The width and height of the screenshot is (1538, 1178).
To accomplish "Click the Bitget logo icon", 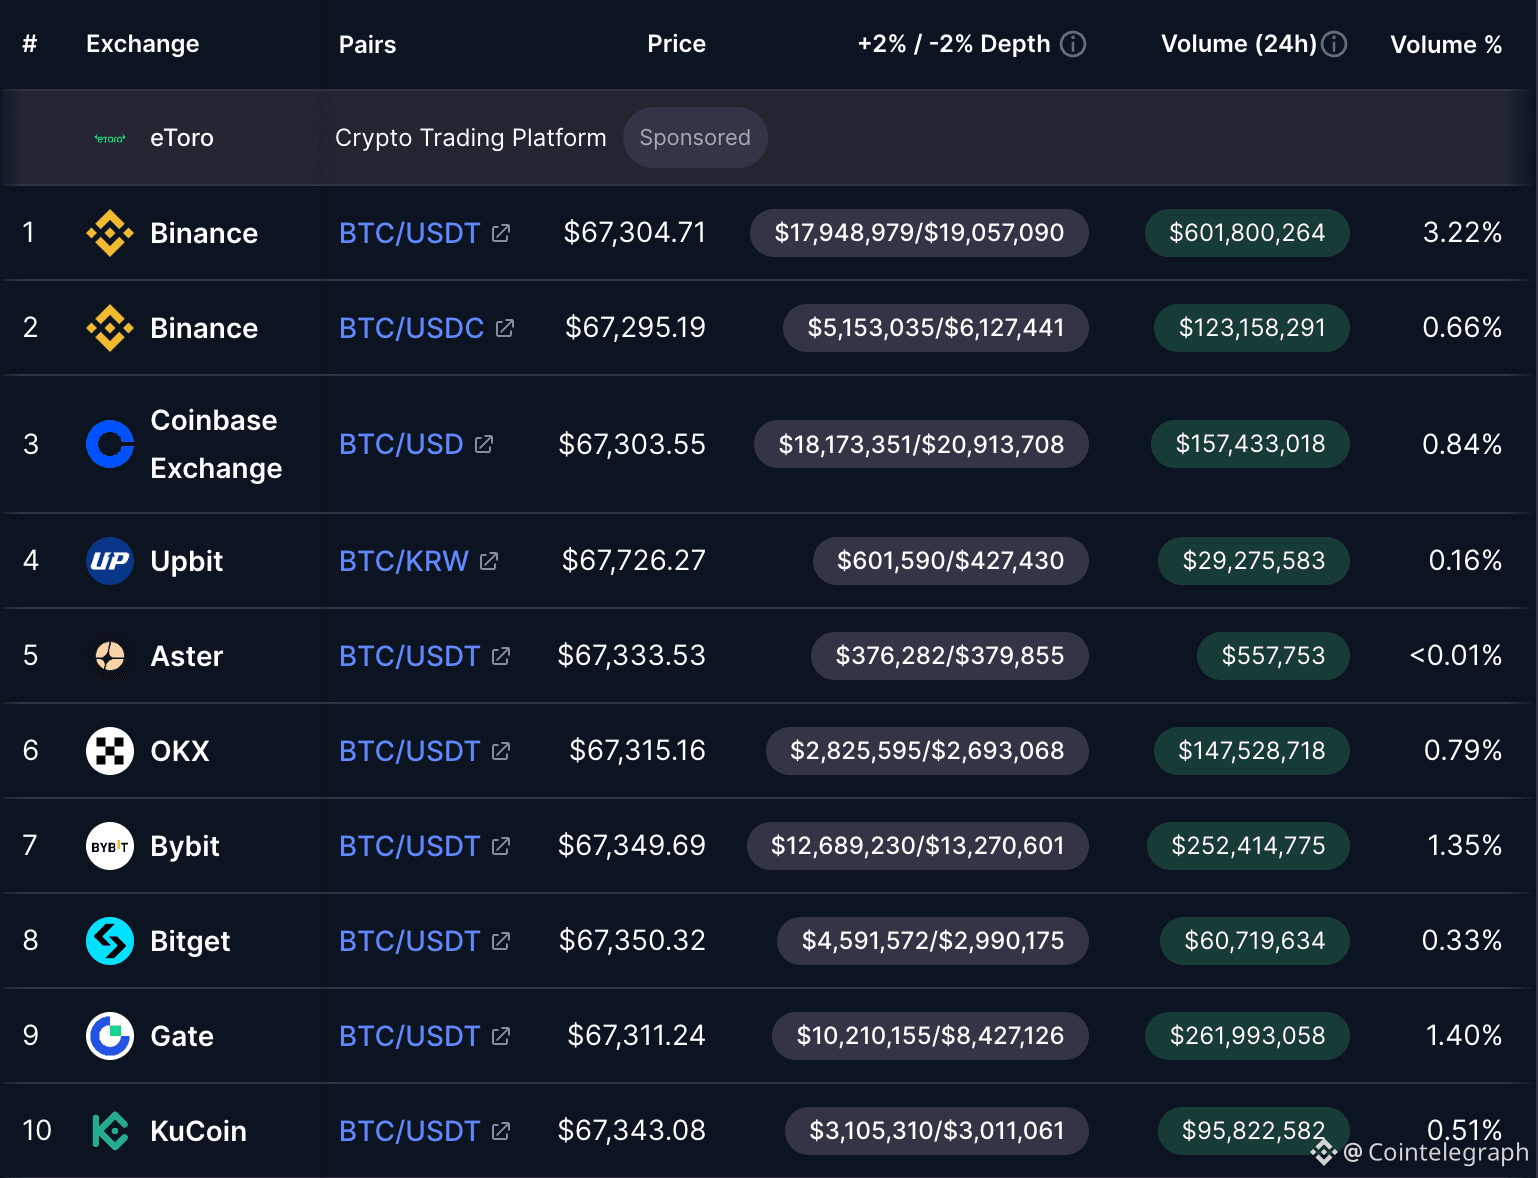I will point(110,941).
